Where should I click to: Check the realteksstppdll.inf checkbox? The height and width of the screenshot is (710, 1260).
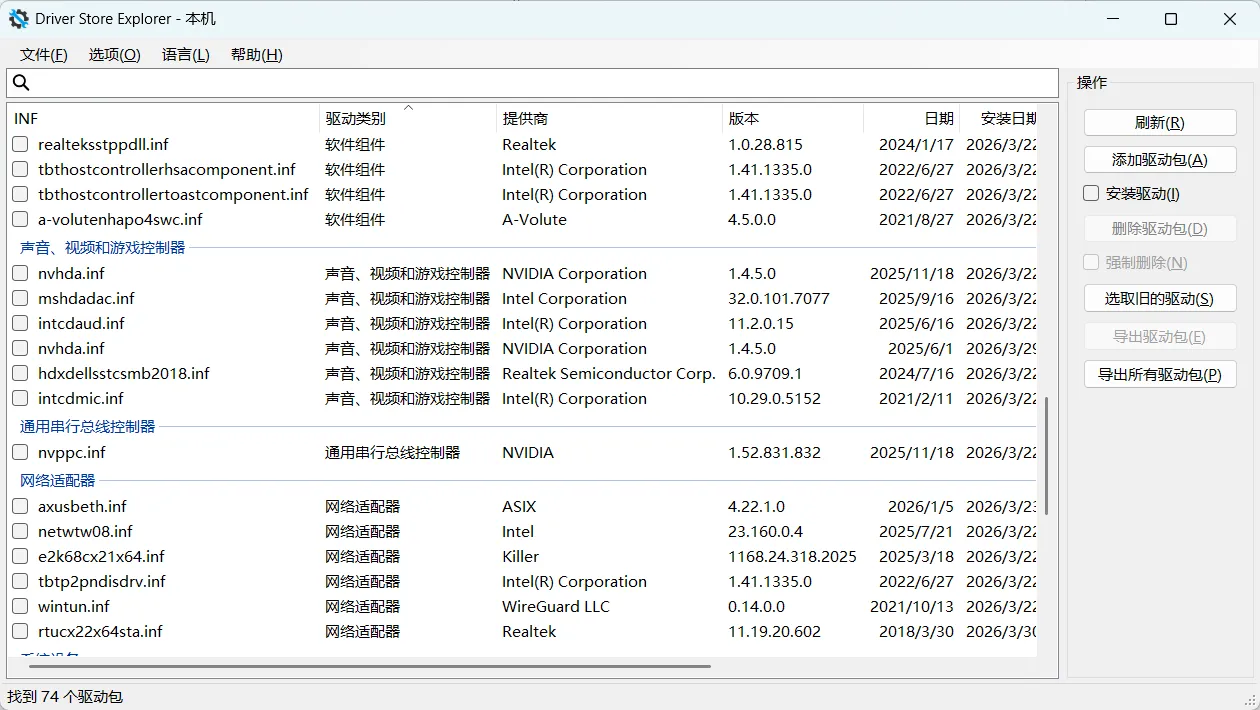point(20,145)
